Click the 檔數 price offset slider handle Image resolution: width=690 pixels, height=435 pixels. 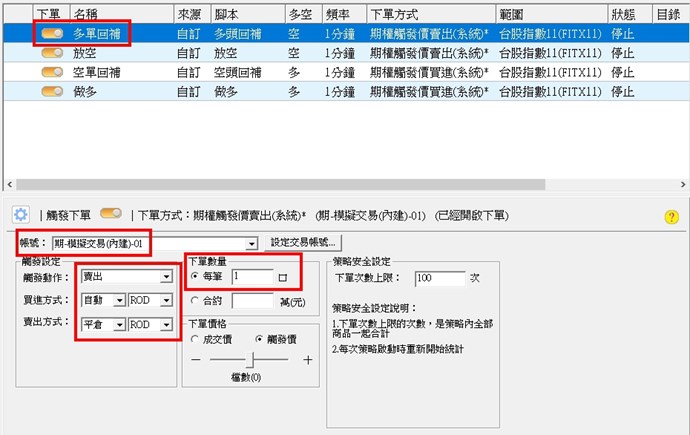(254, 359)
